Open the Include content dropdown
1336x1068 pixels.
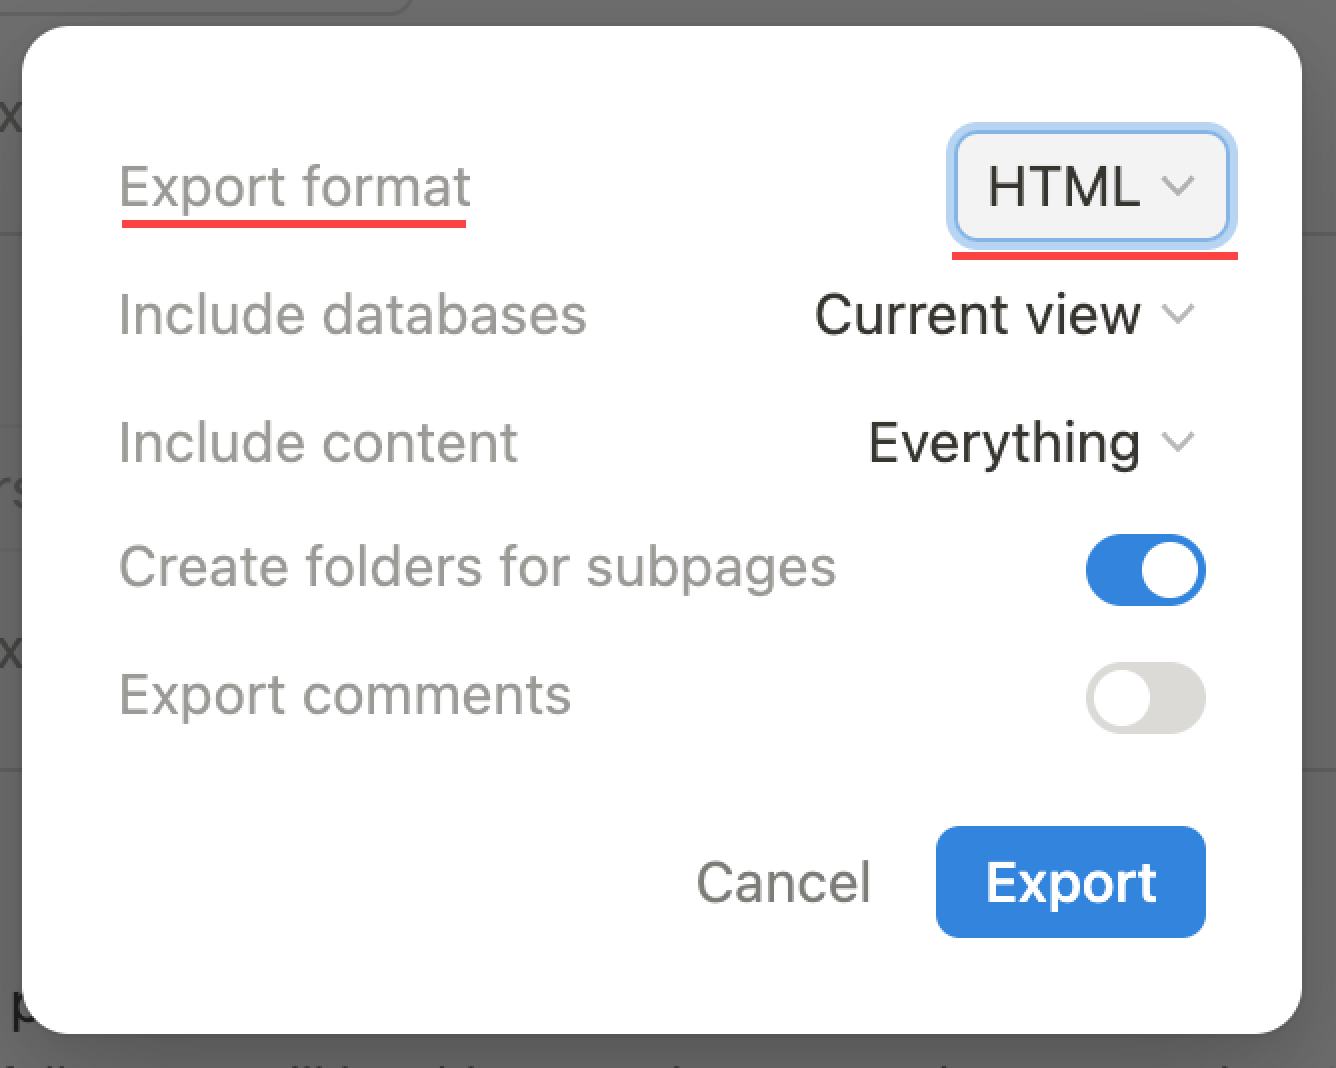click(x=1032, y=443)
